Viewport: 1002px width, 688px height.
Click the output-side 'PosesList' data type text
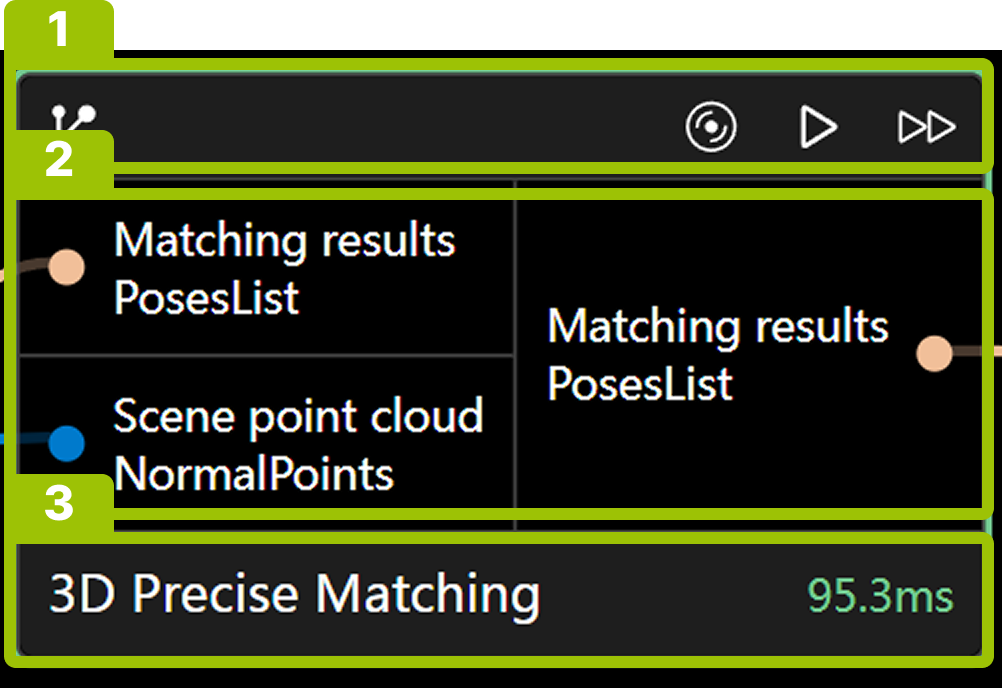(x=640, y=384)
